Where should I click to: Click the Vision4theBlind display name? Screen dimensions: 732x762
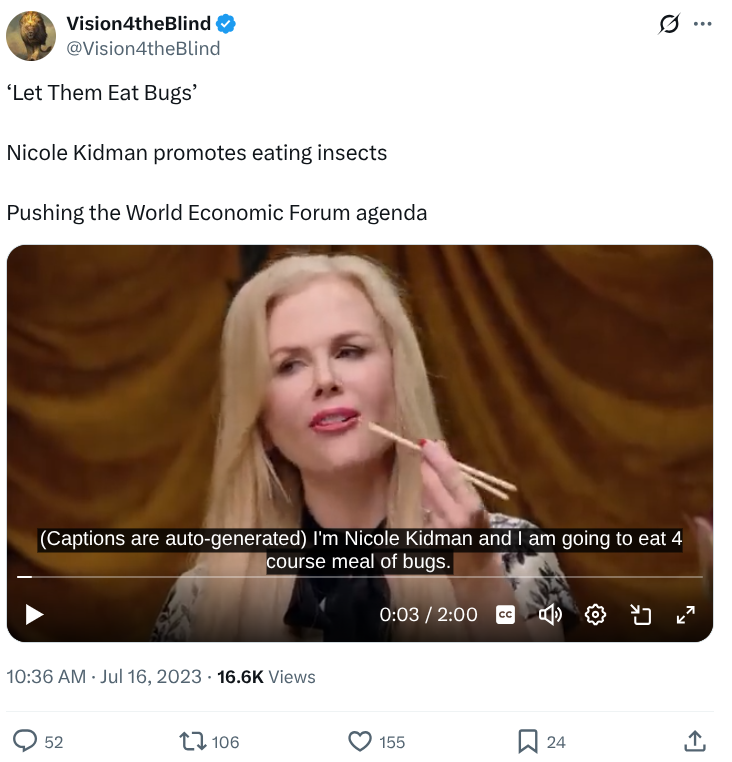(x=138, y=24)
